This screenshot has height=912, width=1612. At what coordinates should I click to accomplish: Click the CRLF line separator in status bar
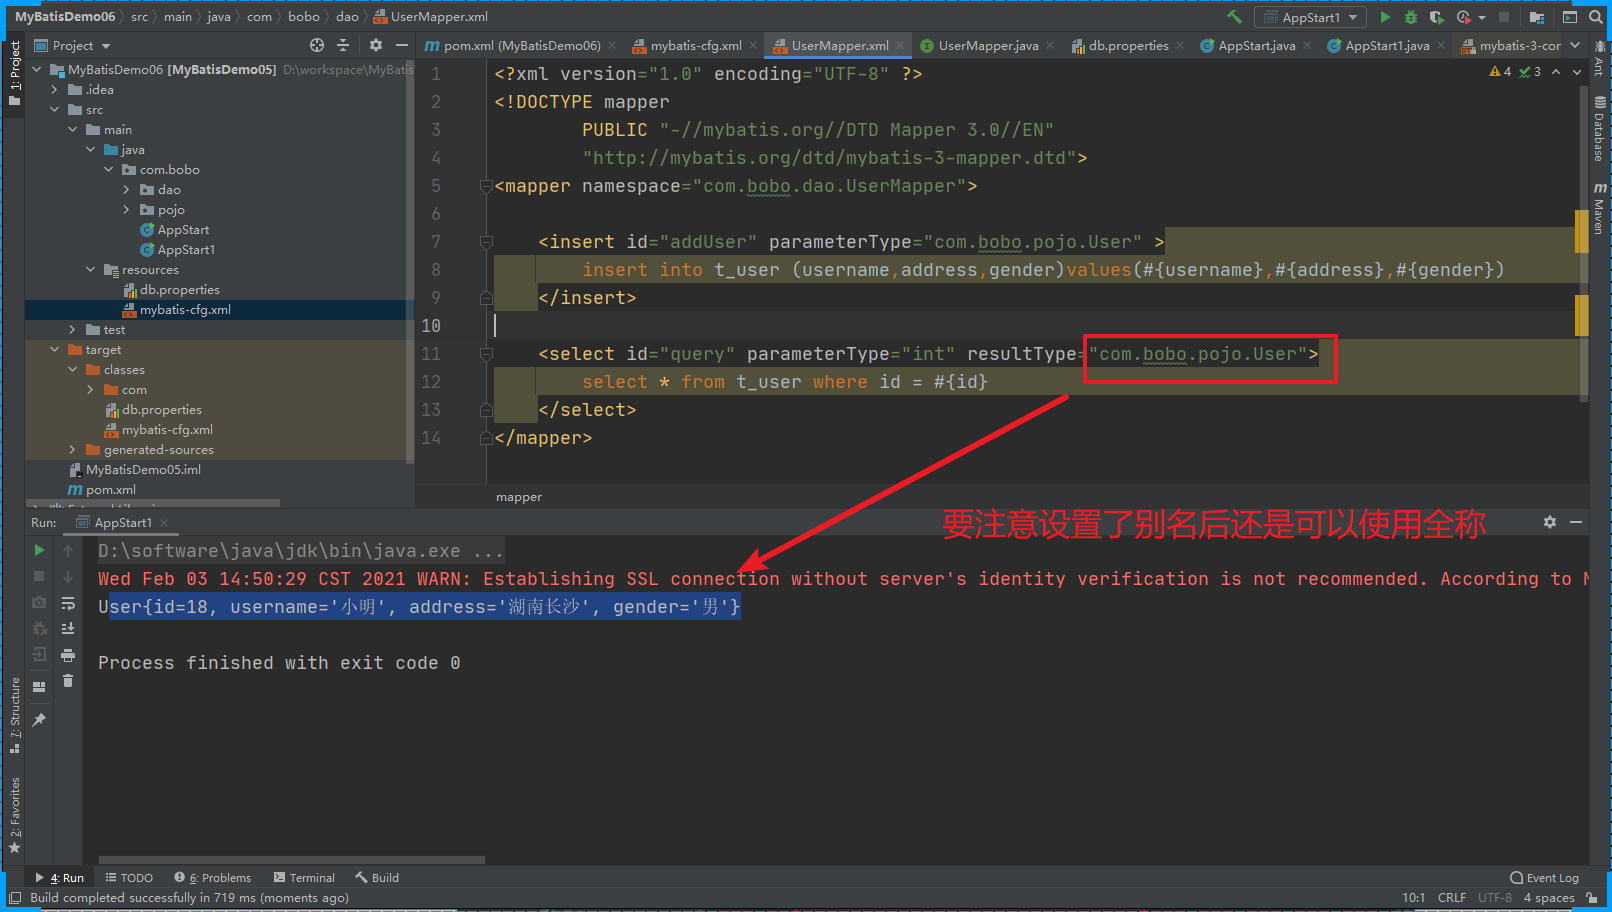[x=1452, y=898]
